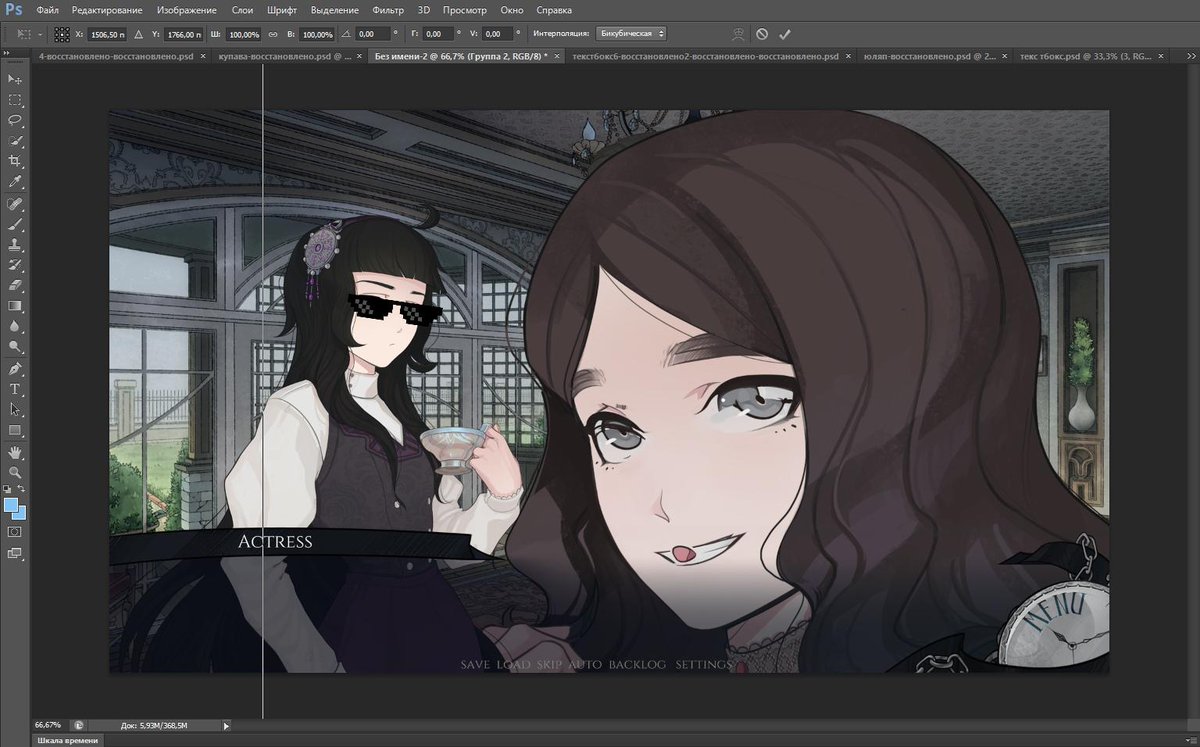
Task: Select the Eyedropper tool
Action: [15, 182]
